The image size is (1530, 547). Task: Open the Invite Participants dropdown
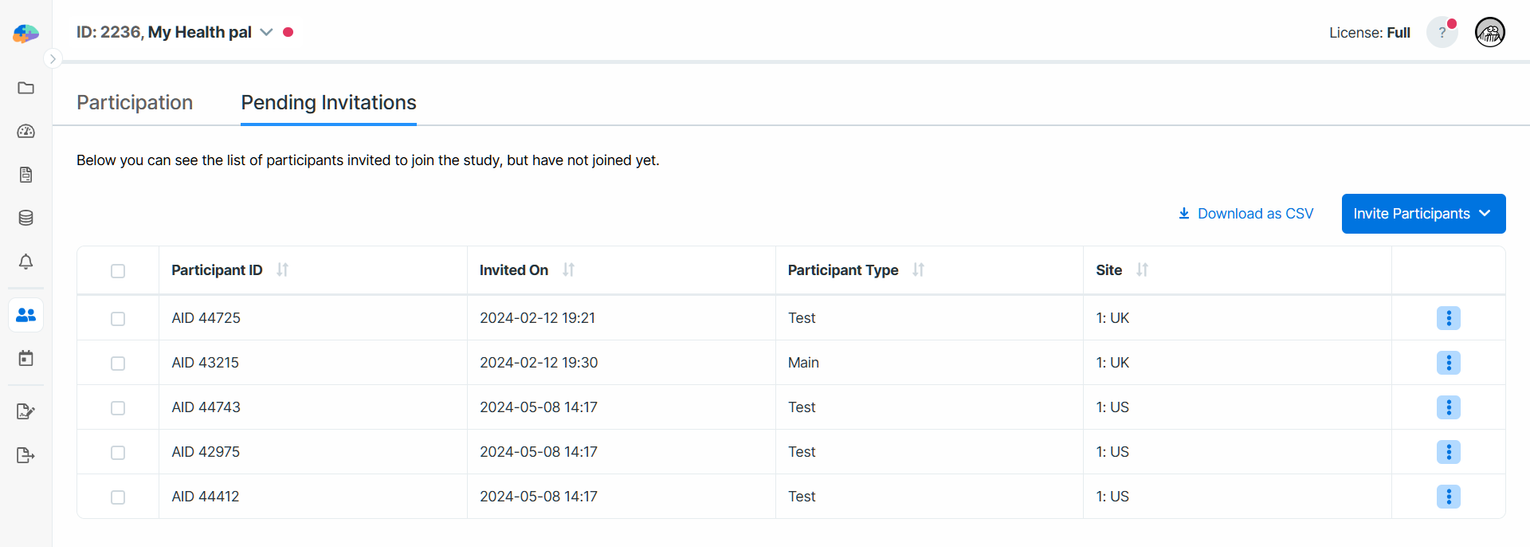[x=1423, y=213]
